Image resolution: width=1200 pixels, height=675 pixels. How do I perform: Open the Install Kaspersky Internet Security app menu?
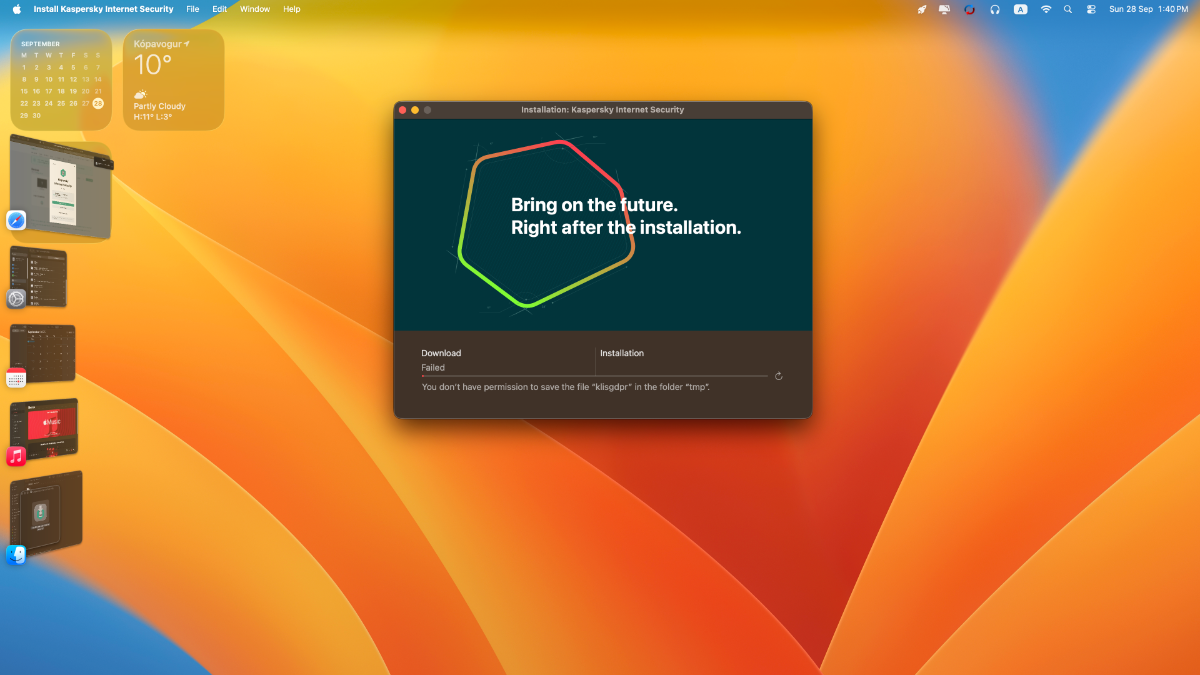[x=103, y=9]
